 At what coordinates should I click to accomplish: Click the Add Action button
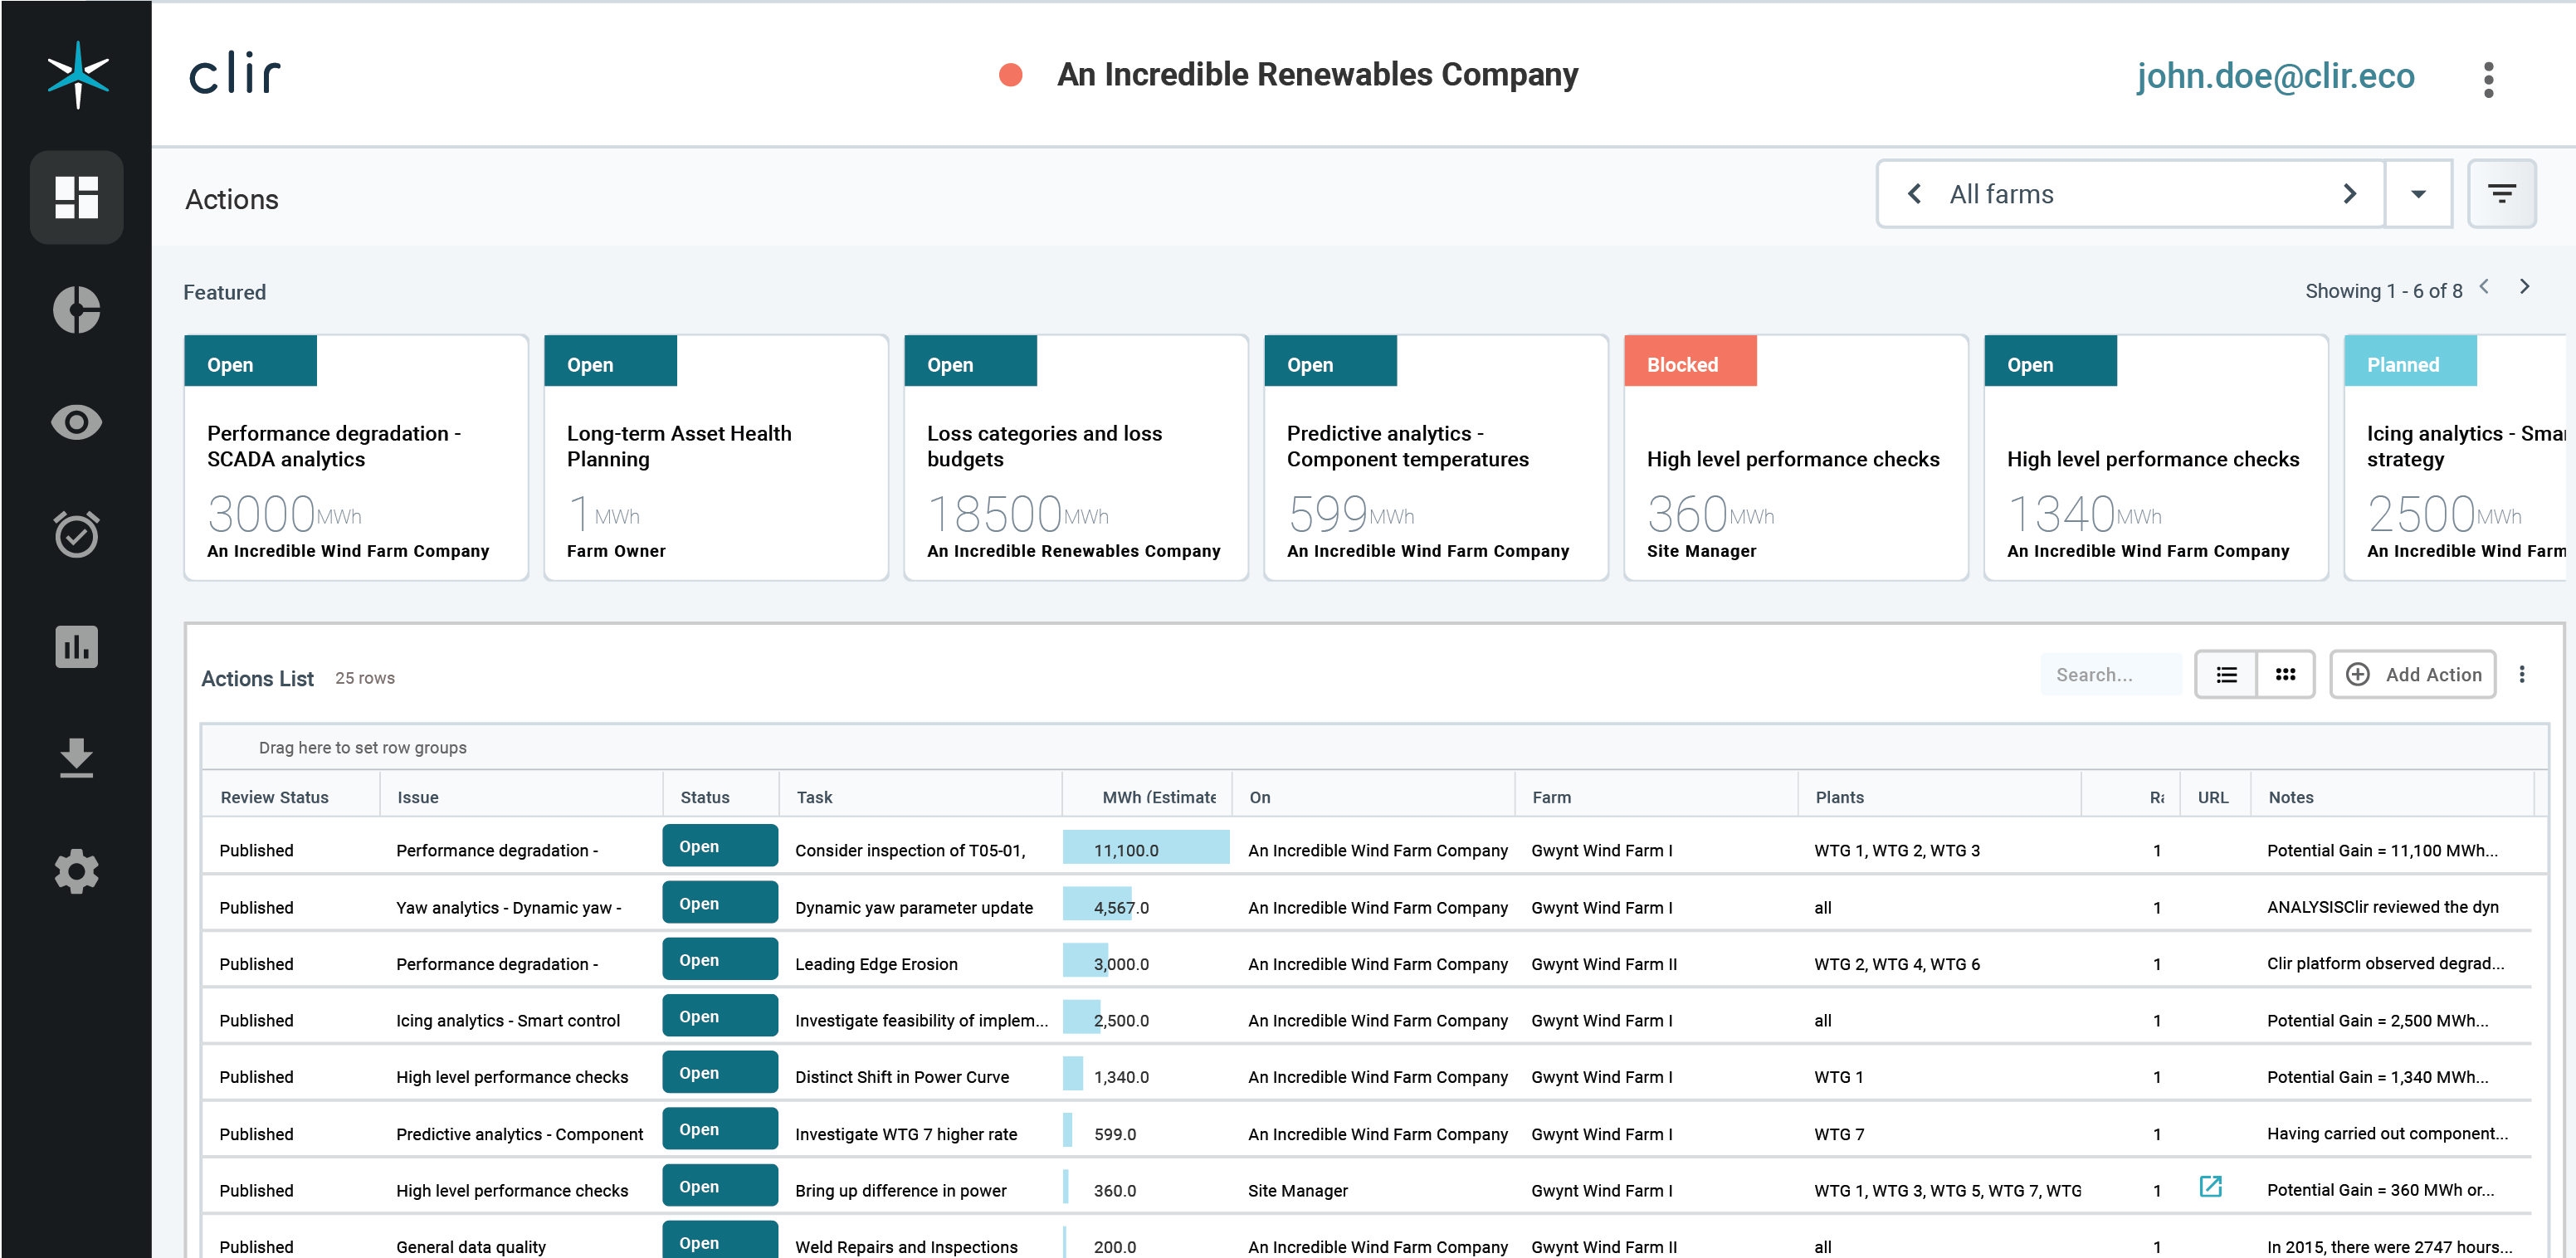[2413, 675]
